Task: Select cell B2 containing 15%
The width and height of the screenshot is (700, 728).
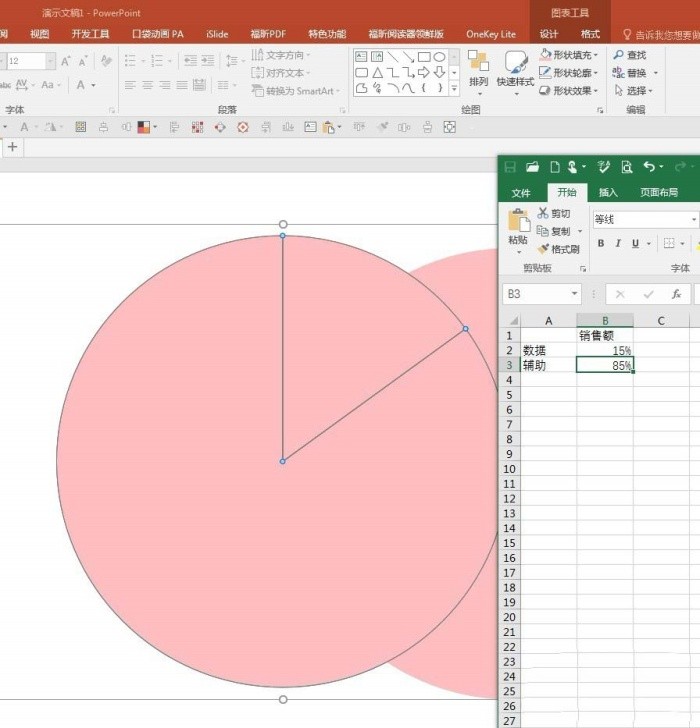Action: (605, 350)
